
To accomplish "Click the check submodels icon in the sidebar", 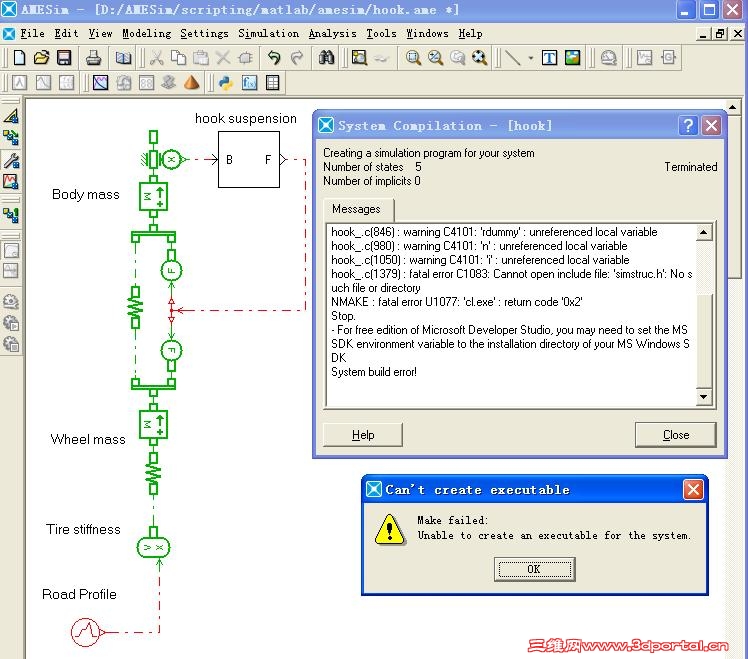I will pyautogui.click(x=11, y=215).
